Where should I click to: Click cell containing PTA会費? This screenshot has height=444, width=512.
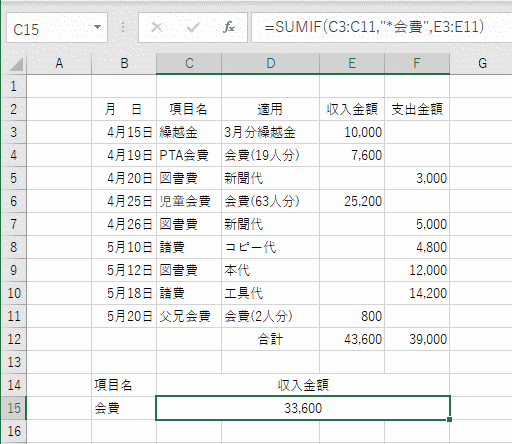click(x=189, y=155)
